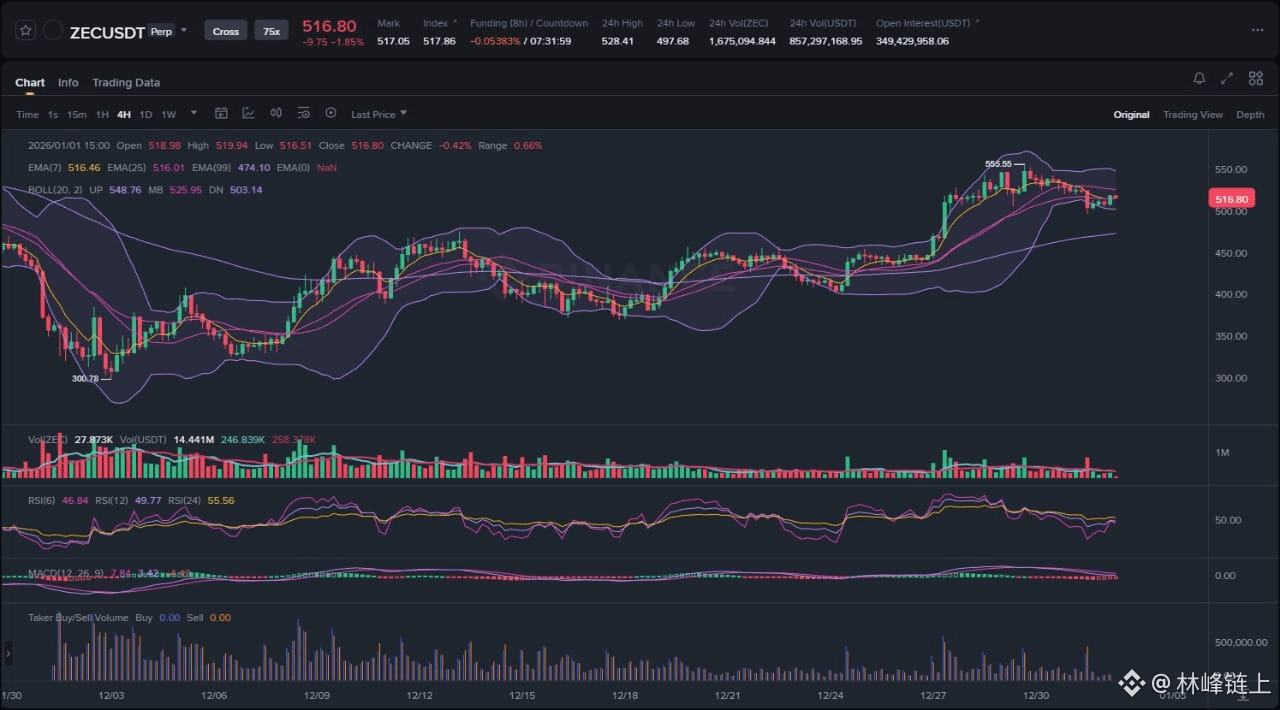The height and width of the screenshot is (710, 1280).
Task: Select the 15m interval
Action: (x=77, y=115)
